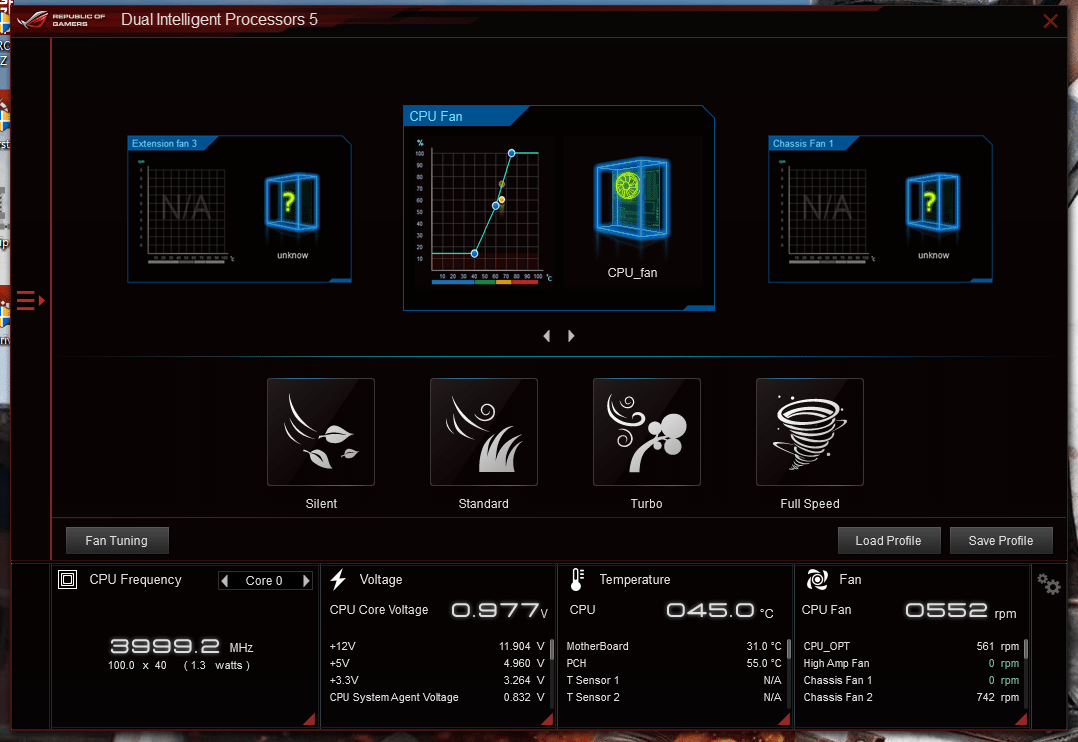The height and width of the screenshot is (742, 1078).
Task: Click the Temperature thermometer icon
Action: tap(577, 580)
